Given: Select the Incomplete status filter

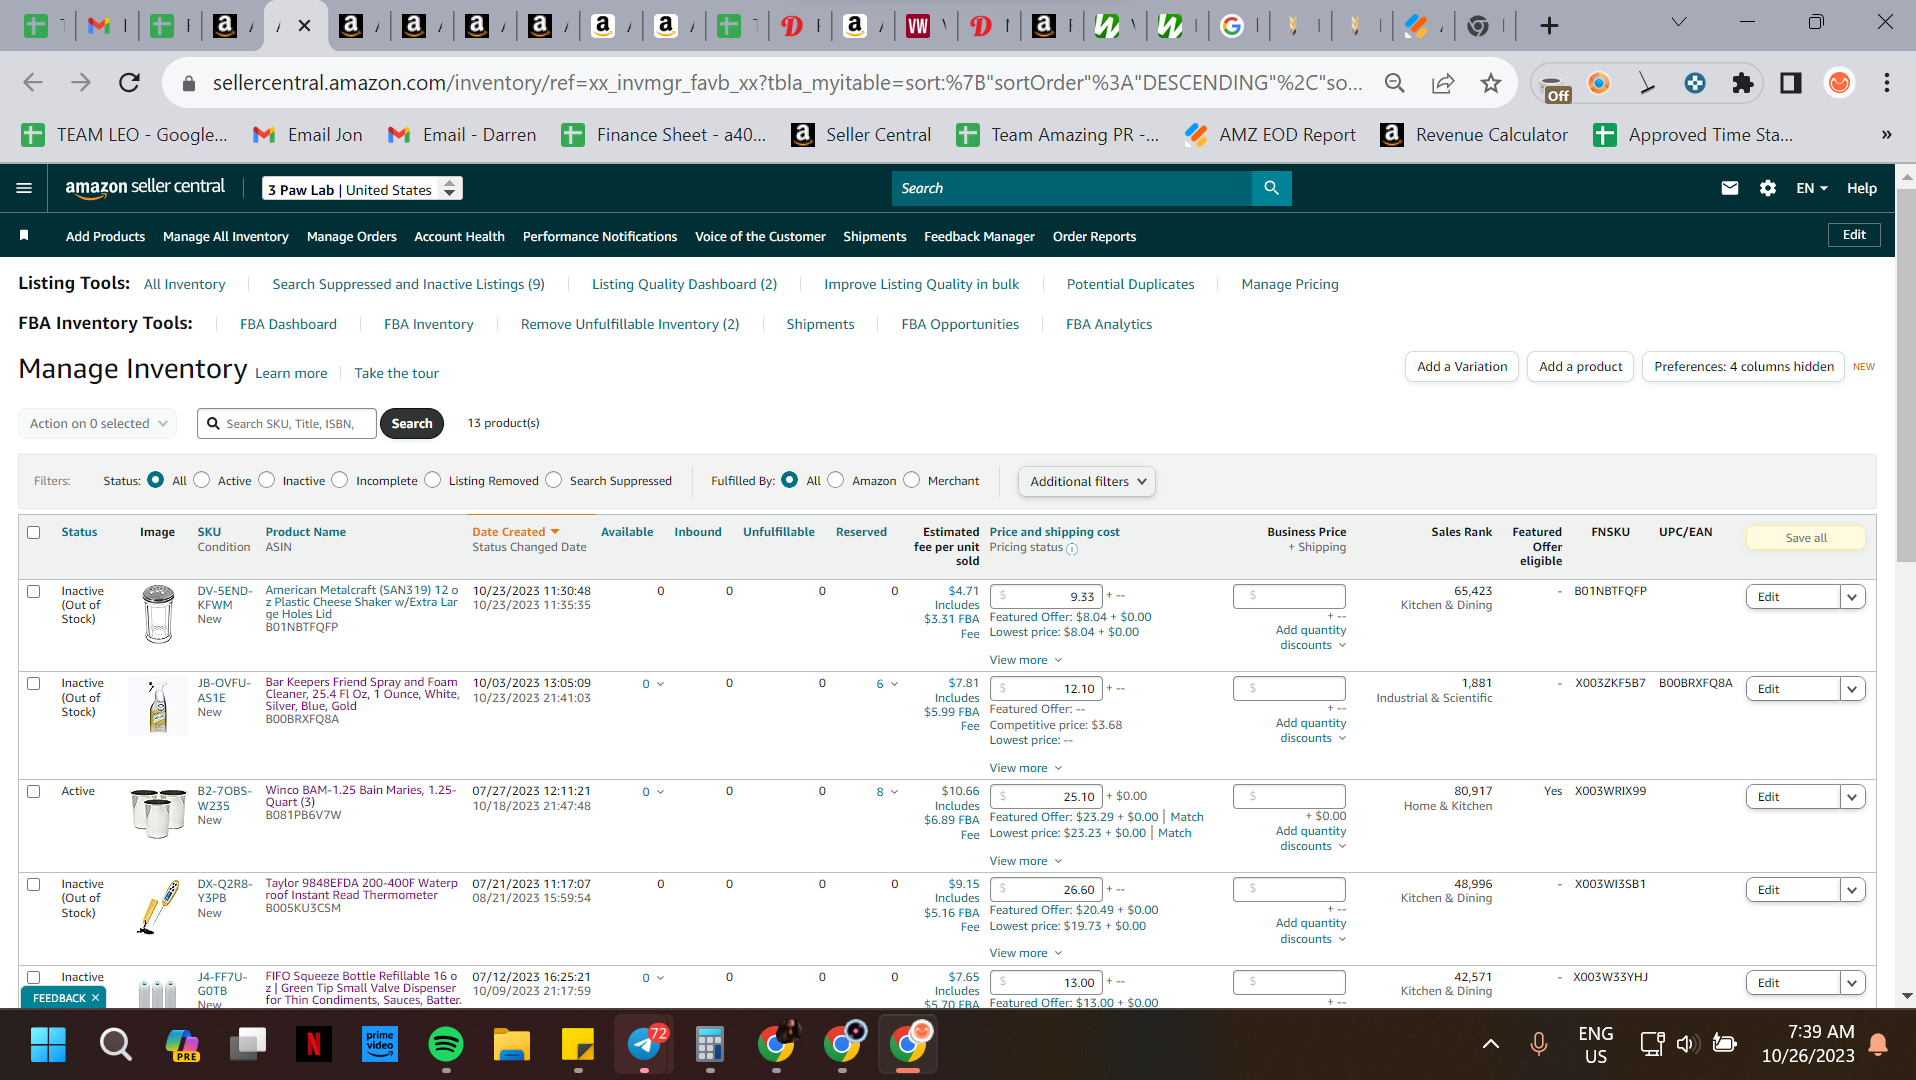Looking at the screenshot, I should pyautogui.click(x=340, y=480).
